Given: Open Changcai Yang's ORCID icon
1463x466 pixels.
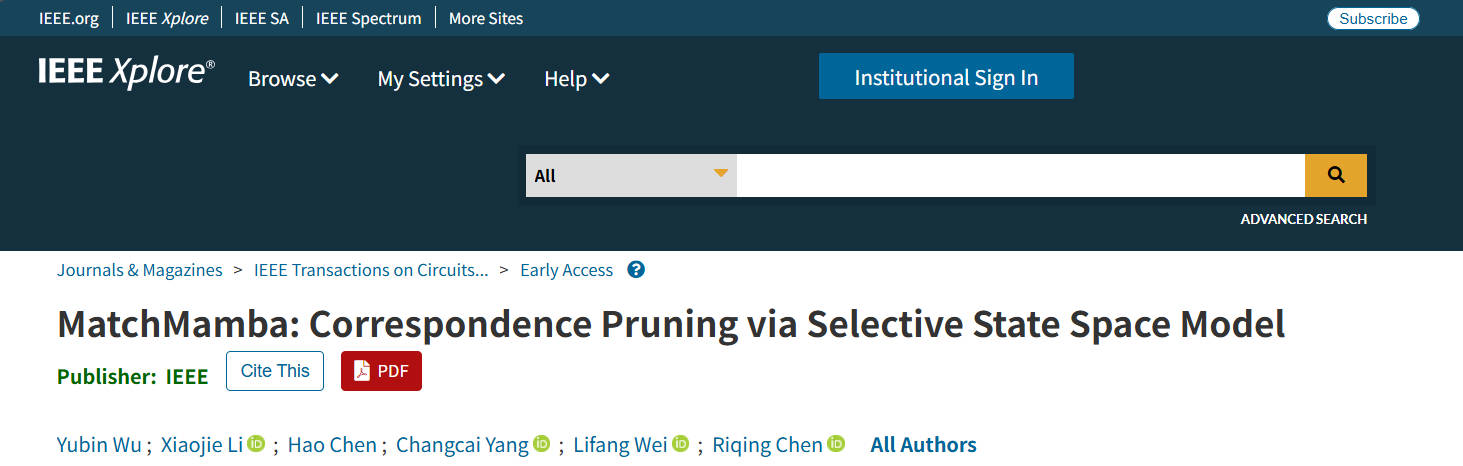Looking at the screenshot, I should point(542,444).
